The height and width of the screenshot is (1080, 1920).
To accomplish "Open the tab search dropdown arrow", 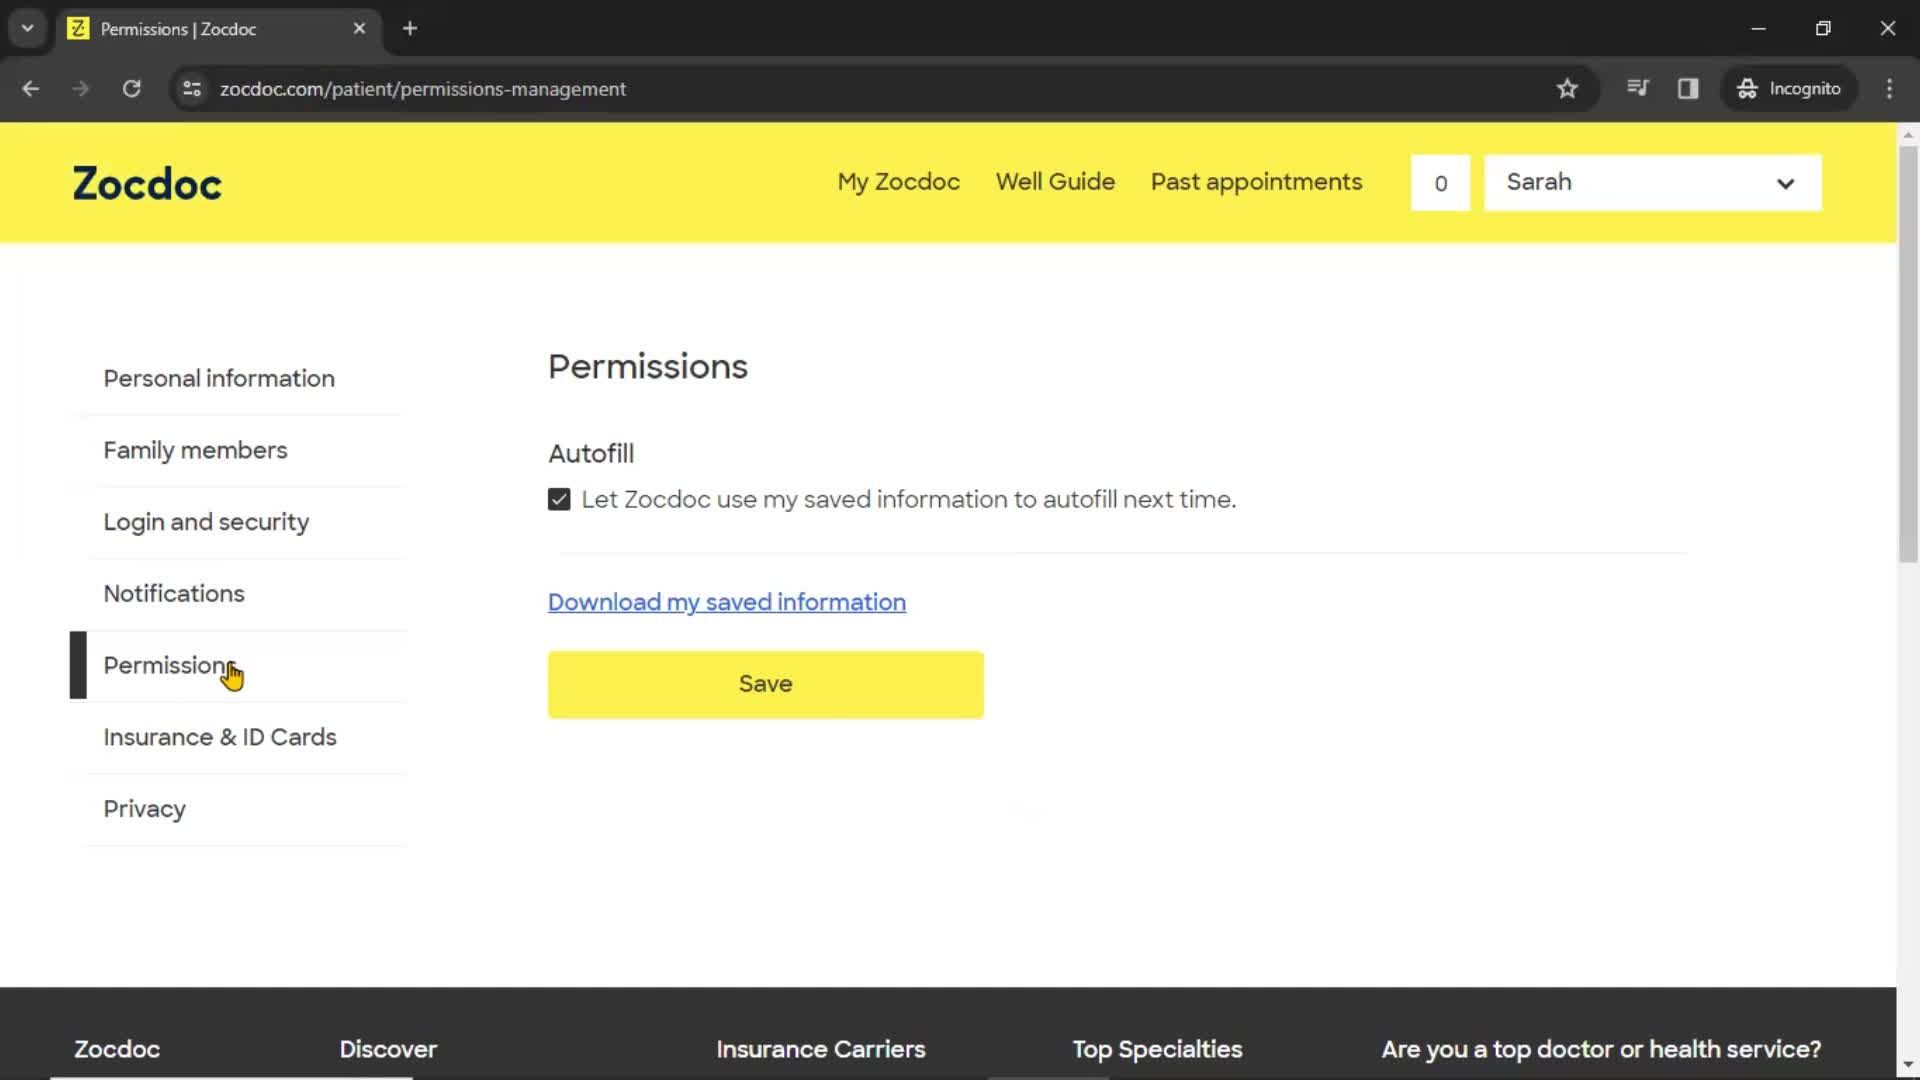I will [28, 29].
